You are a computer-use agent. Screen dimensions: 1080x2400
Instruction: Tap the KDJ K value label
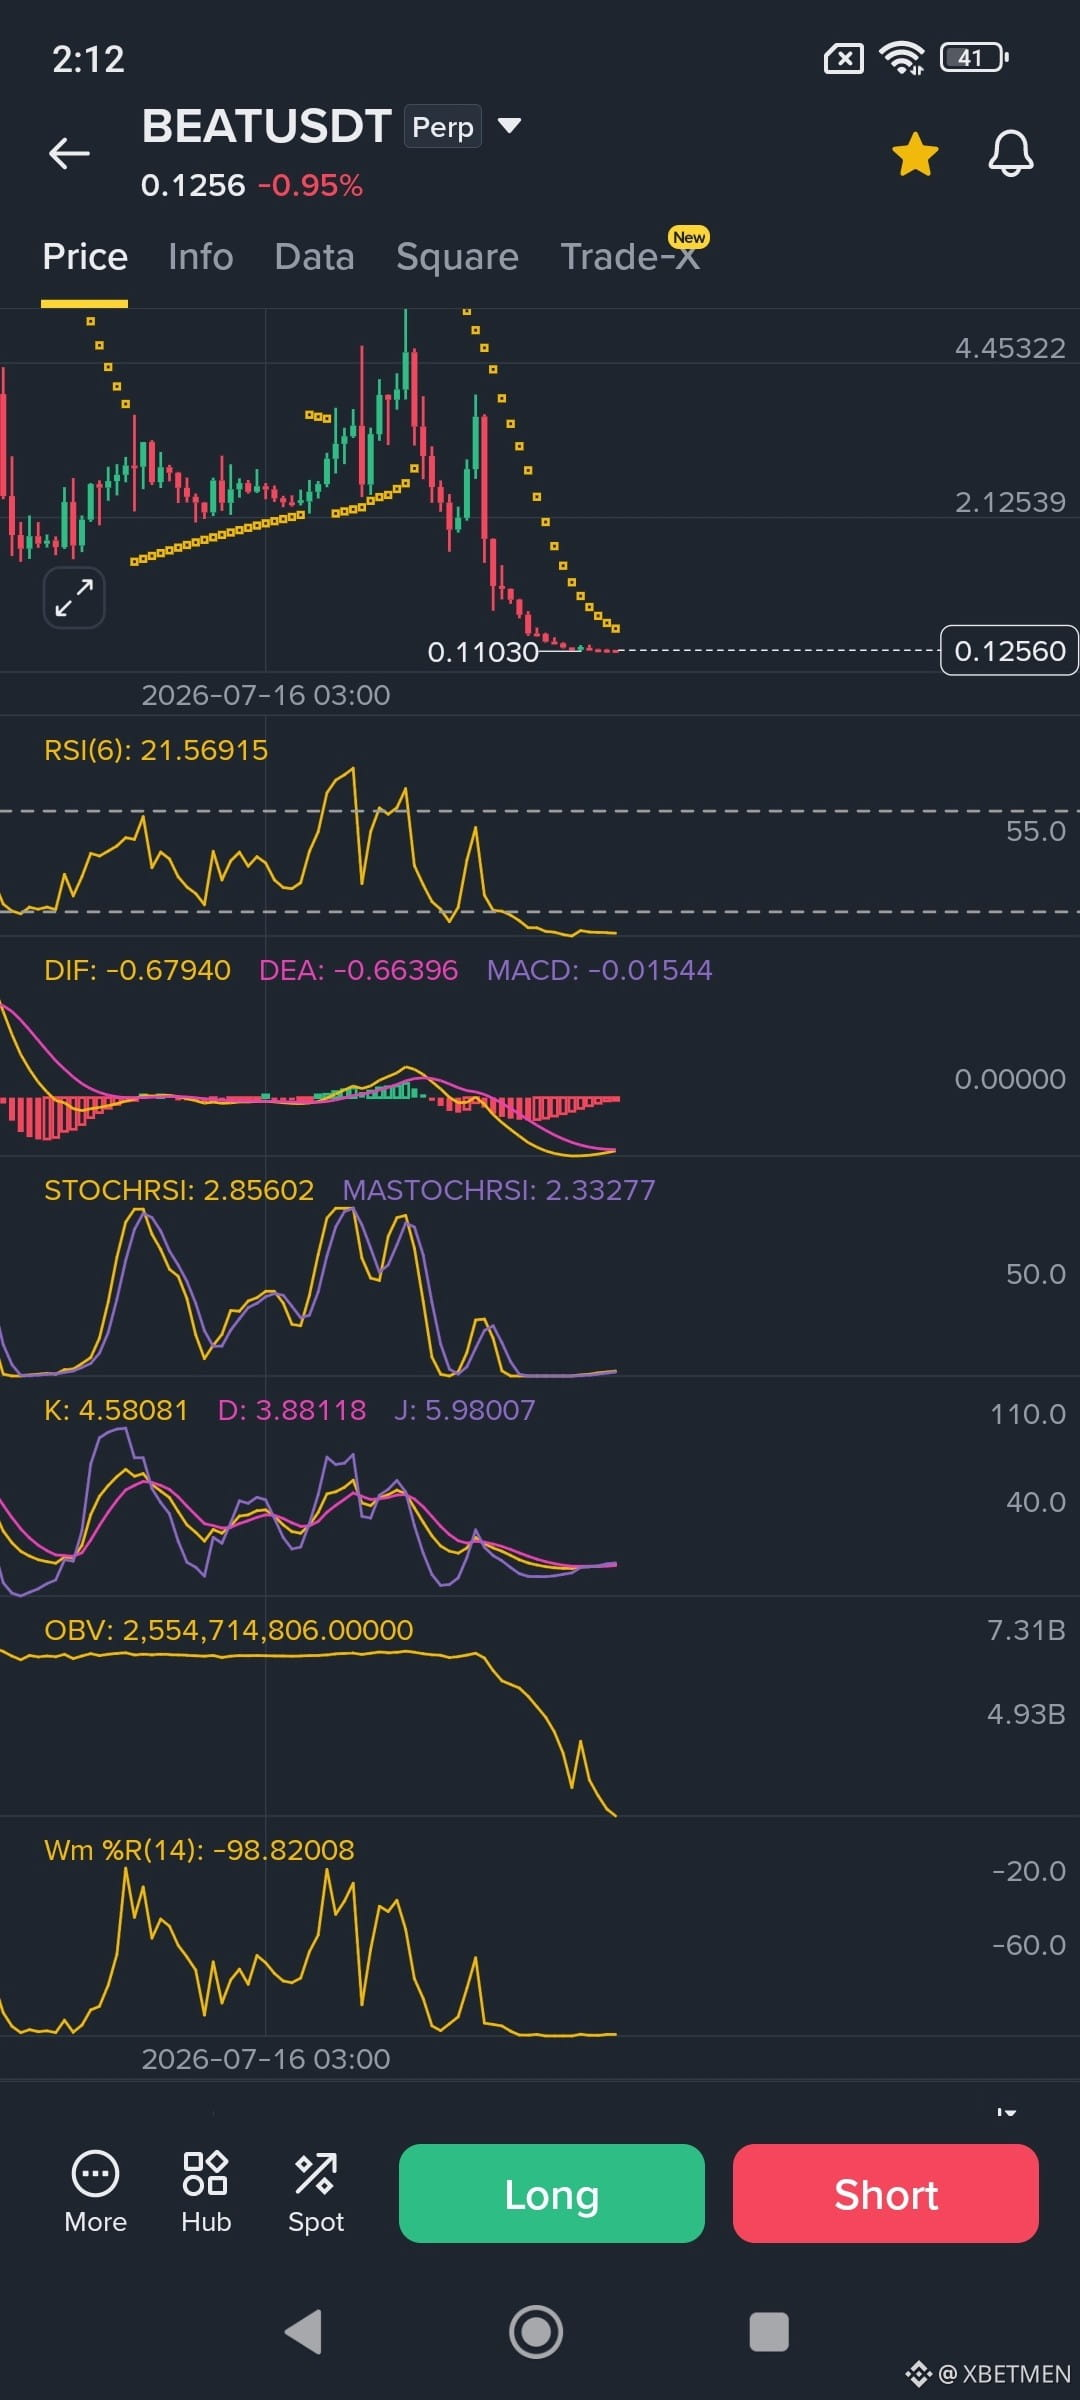(116, 1410)
